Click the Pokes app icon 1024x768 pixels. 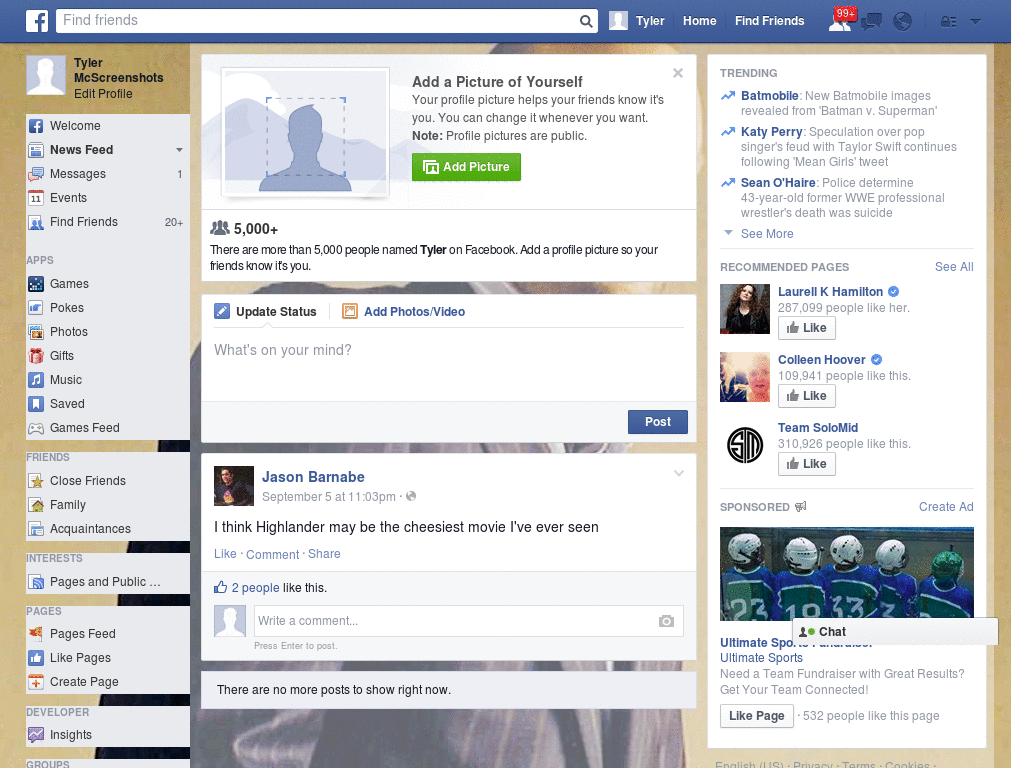pyautogui.click(x=36, y=308)
